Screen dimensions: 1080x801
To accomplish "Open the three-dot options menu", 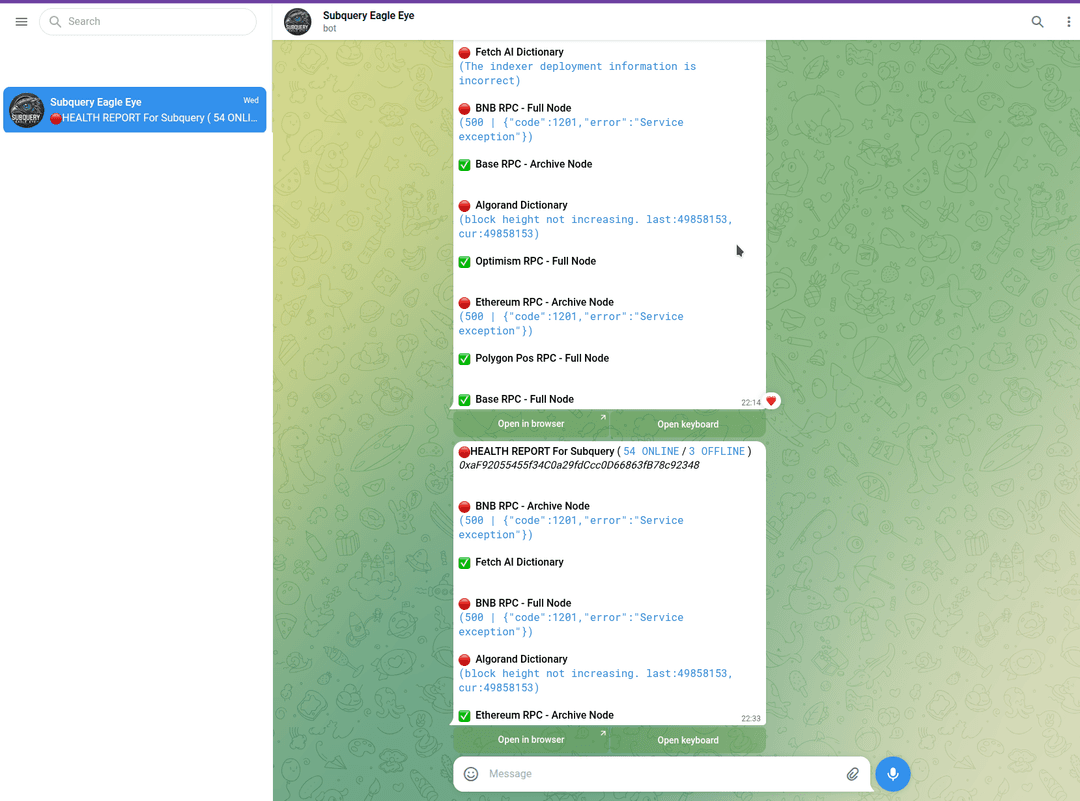I will 1068,21.
